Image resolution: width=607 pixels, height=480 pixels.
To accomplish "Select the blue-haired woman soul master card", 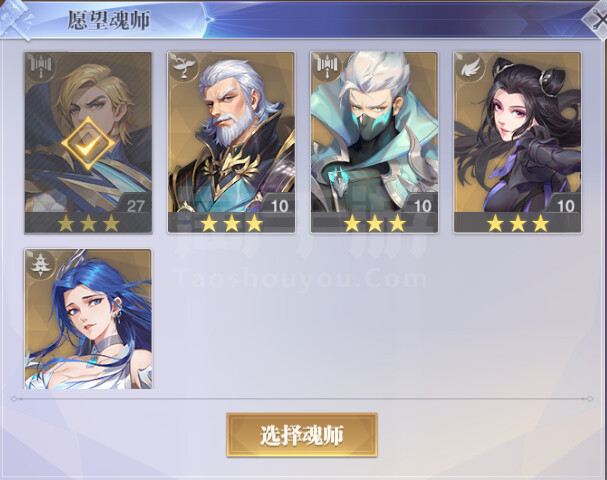I will [x=88, y=319].
